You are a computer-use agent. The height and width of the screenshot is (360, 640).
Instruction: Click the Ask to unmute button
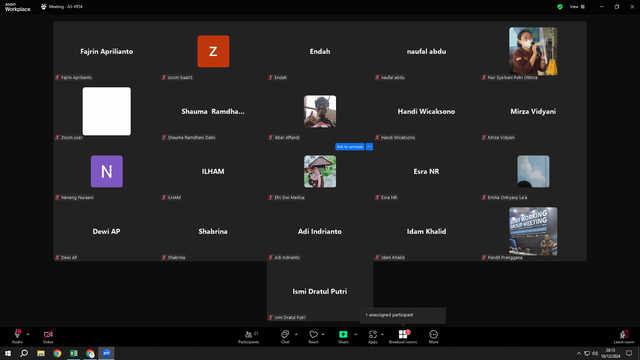tap(350, 147)
